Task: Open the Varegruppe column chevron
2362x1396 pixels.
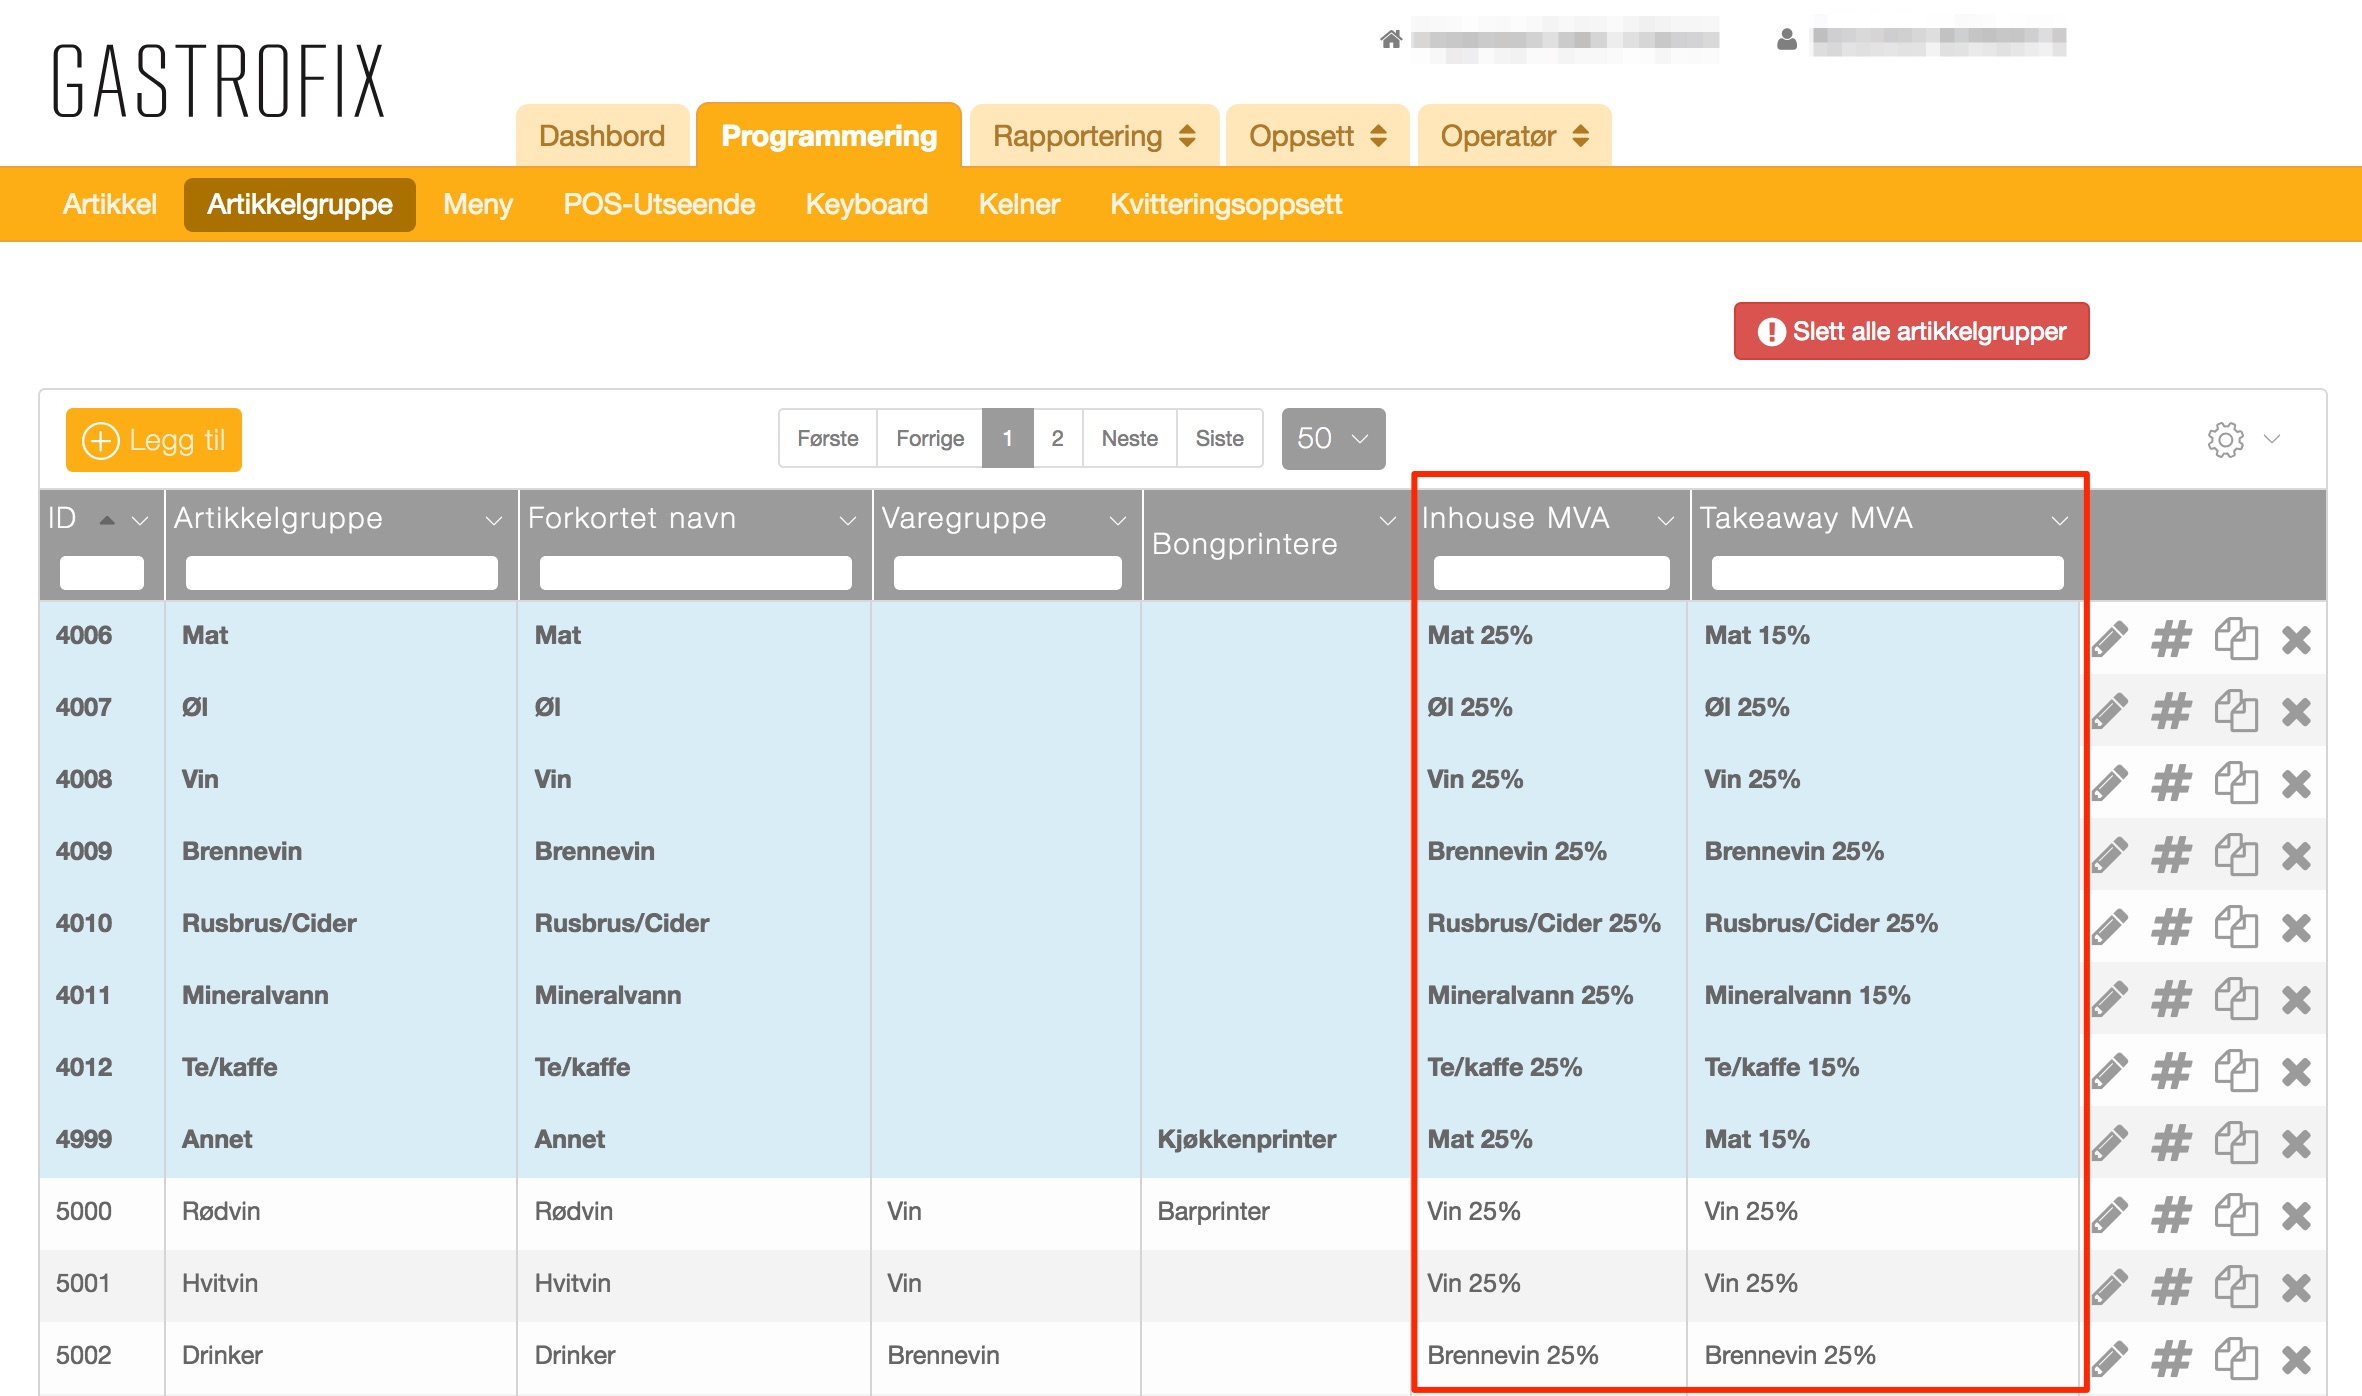Action: pos(1118,520)
